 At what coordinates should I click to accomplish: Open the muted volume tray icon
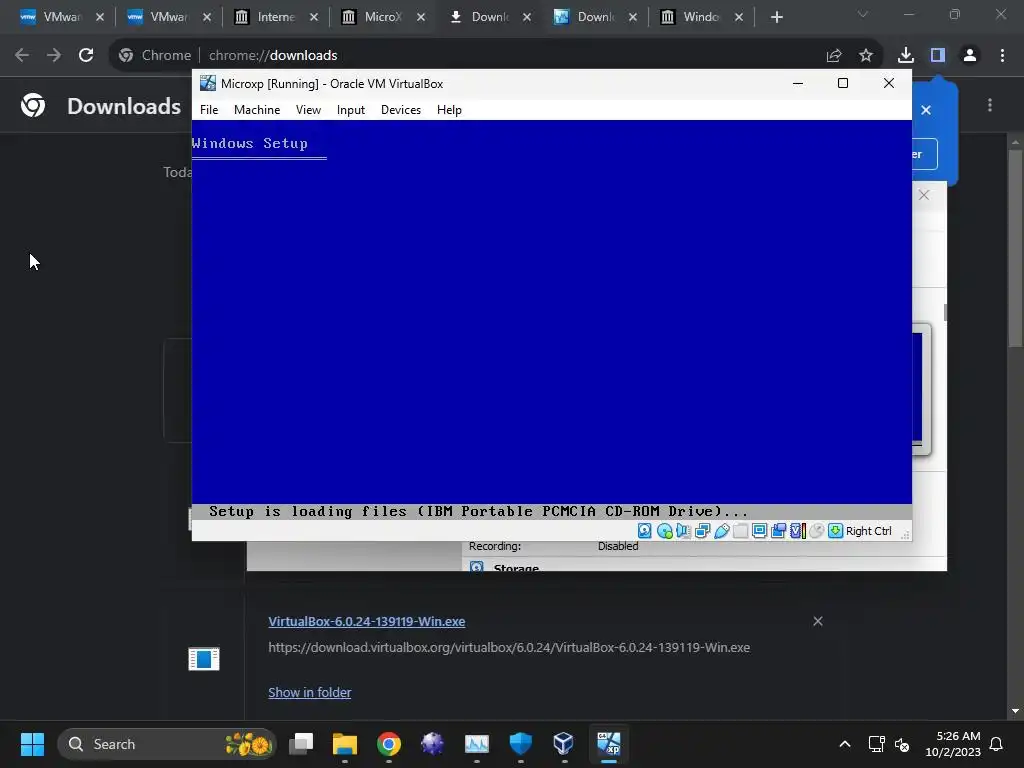coord(902,744)
